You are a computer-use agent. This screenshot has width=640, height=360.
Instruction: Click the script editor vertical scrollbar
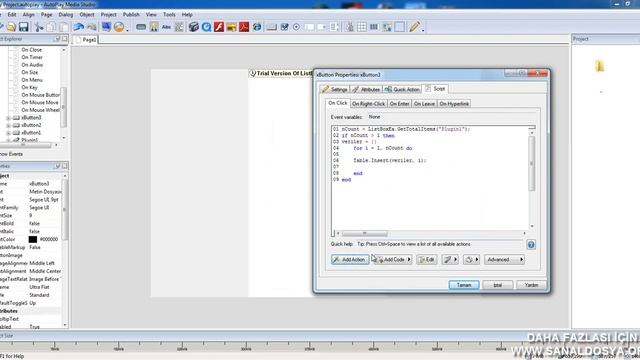pos(531,164)
